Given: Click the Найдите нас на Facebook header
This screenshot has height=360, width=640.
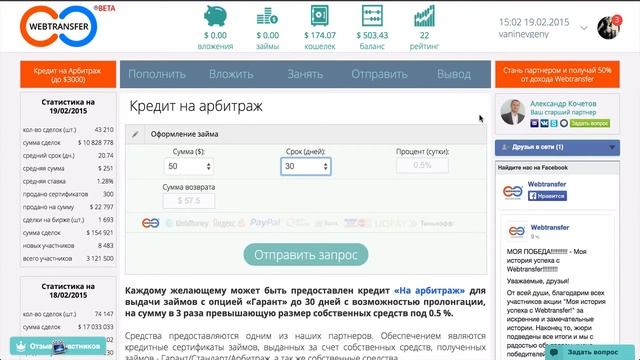Looking at the screenshot, I should (x=533, y=167).
